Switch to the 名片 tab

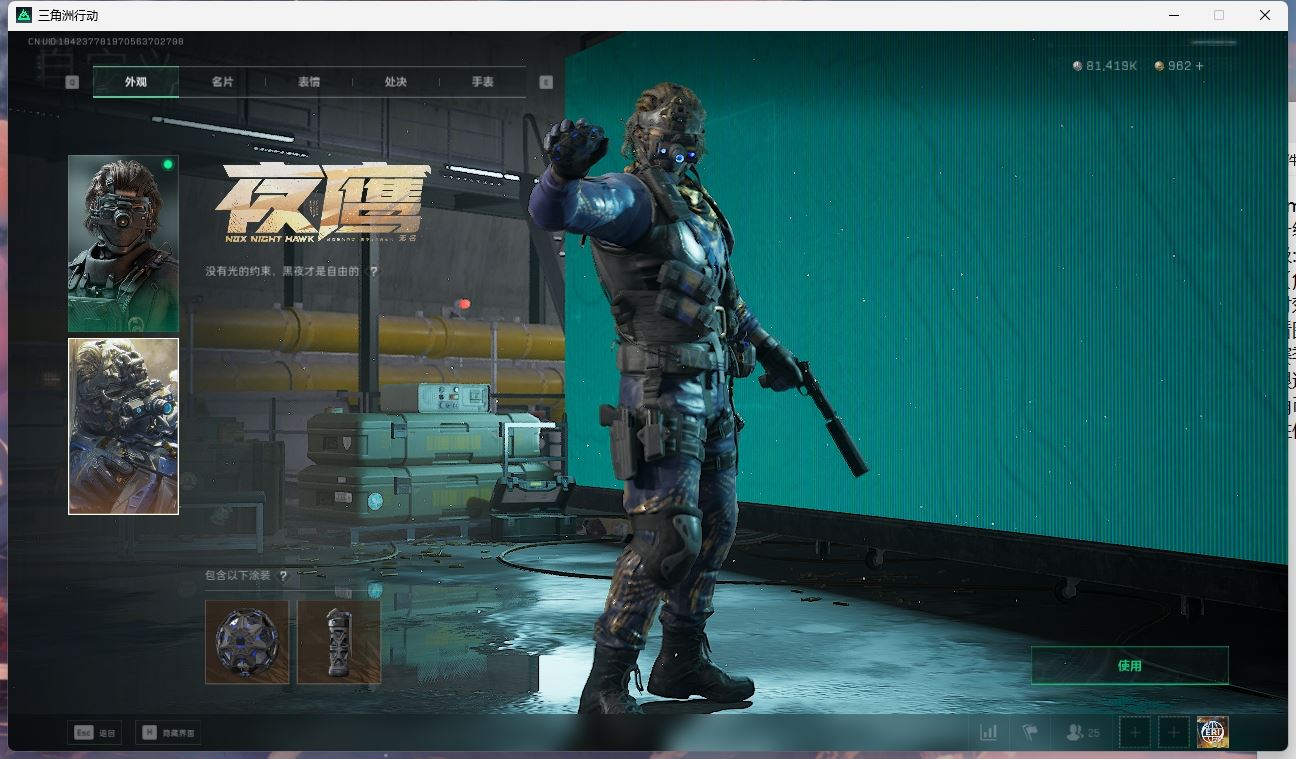coord(222,82)
